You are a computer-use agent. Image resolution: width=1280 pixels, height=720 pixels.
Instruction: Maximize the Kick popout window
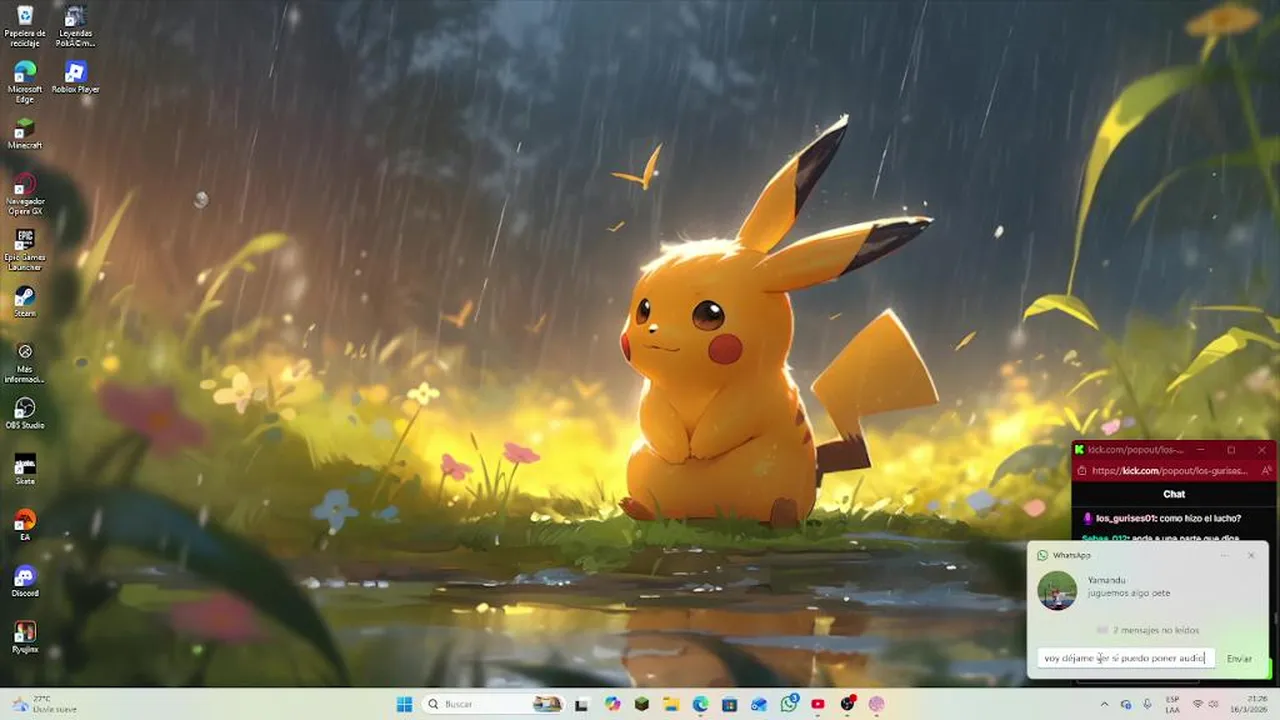(1231, 450)
